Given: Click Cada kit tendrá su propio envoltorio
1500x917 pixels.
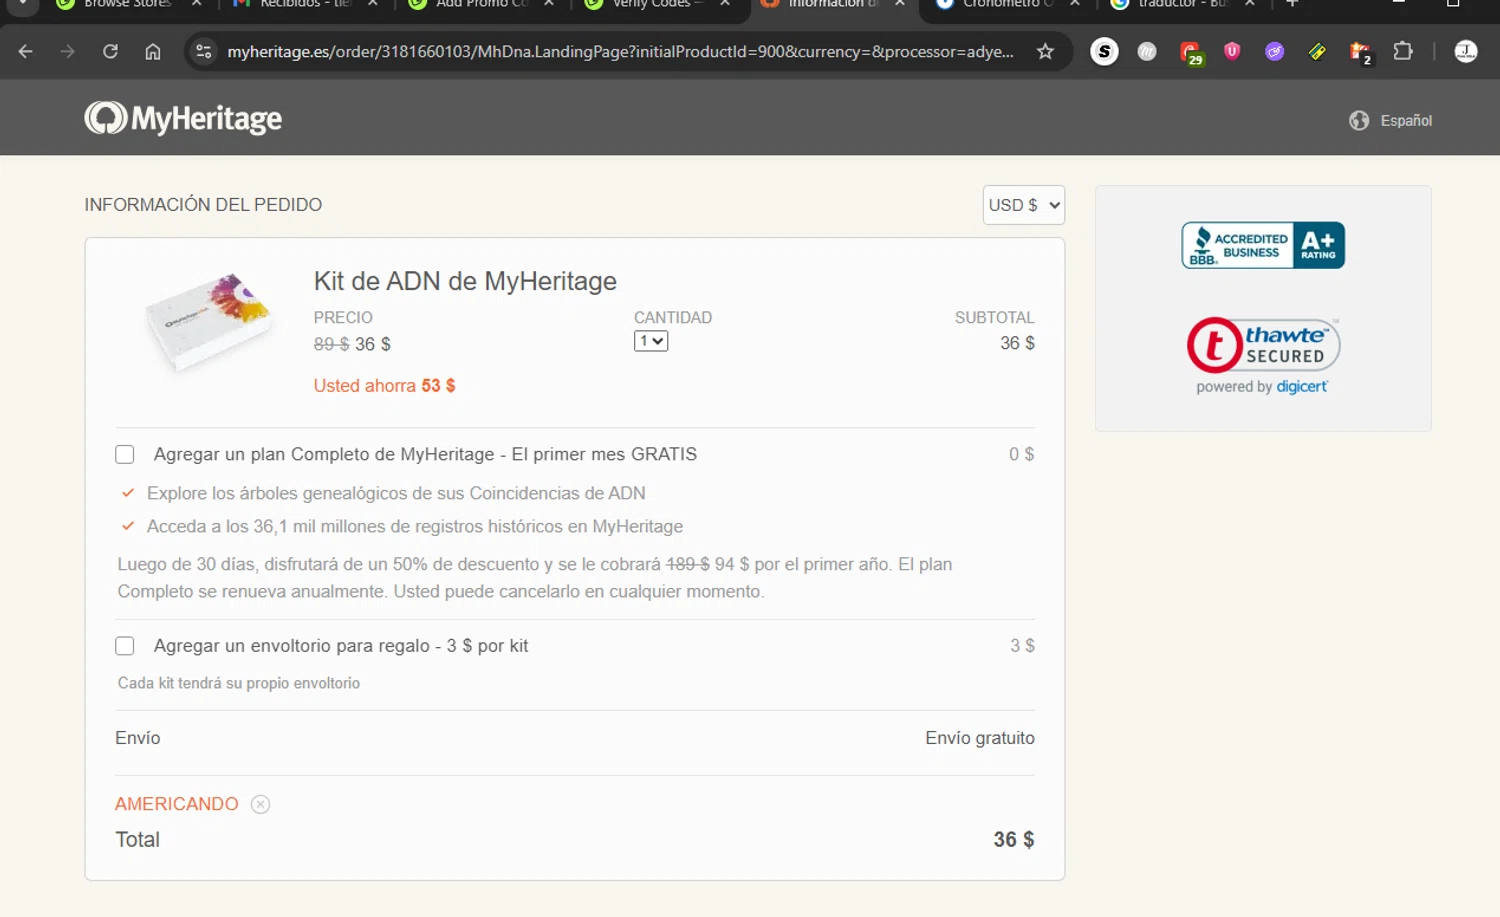Looking at the screenshot, I should click(x=239, y=683).
